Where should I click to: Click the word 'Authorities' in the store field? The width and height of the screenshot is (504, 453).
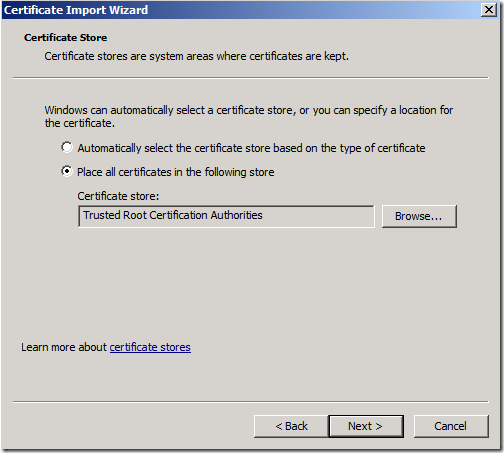click(236, 215)
